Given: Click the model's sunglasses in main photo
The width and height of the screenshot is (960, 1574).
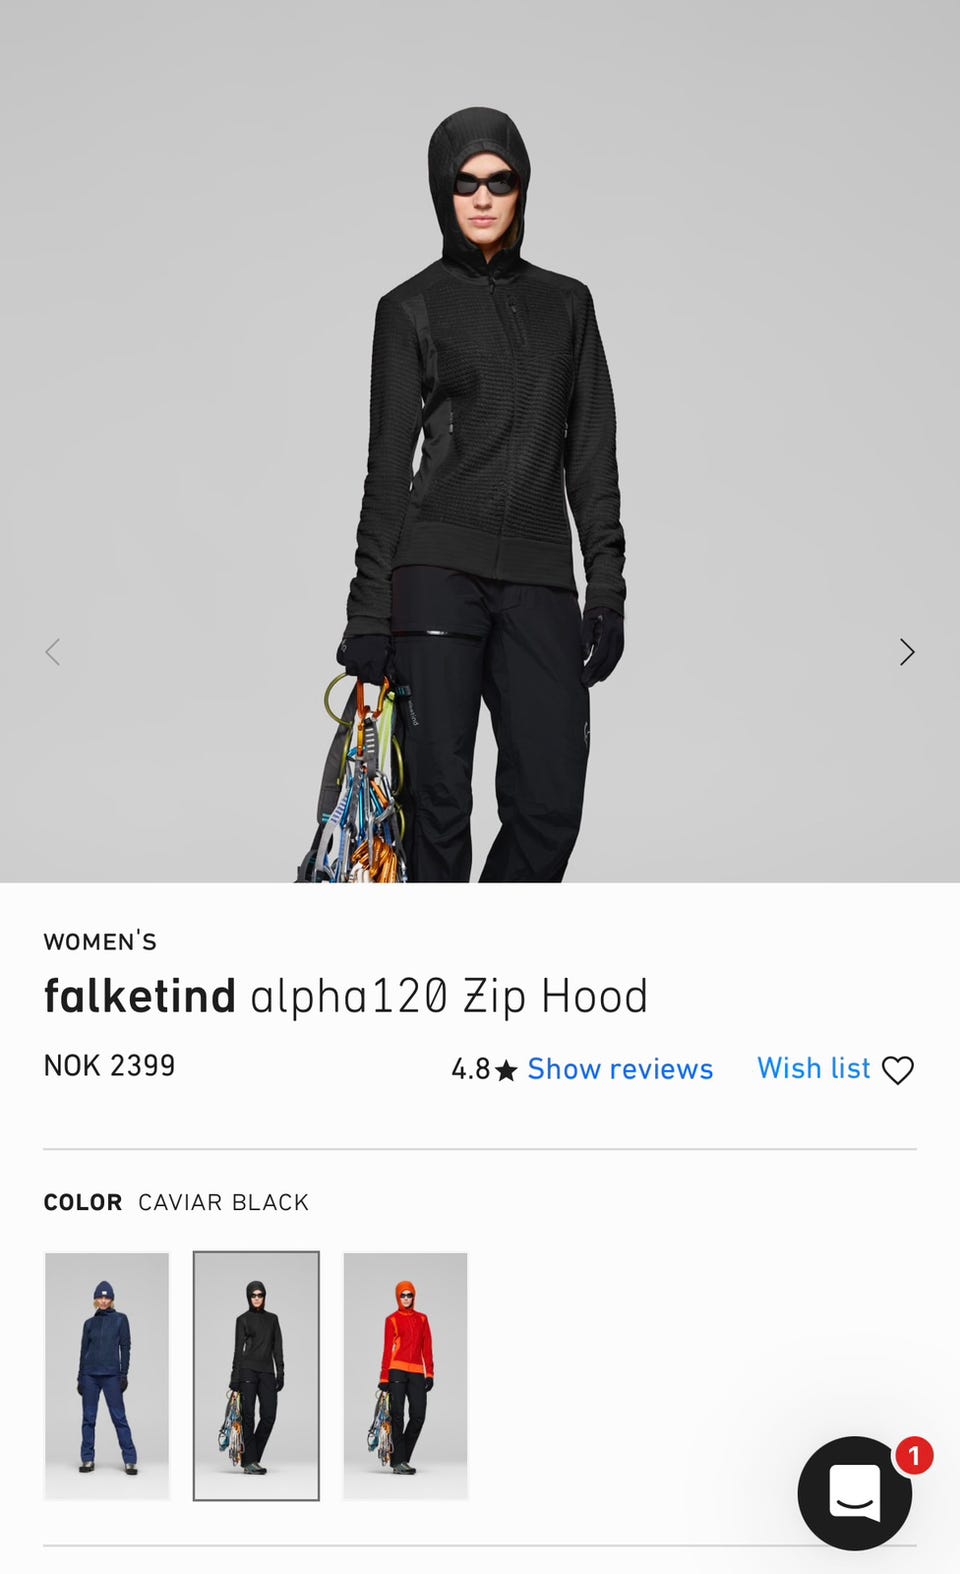Looking at the screenshot, I should coord(486,183).
